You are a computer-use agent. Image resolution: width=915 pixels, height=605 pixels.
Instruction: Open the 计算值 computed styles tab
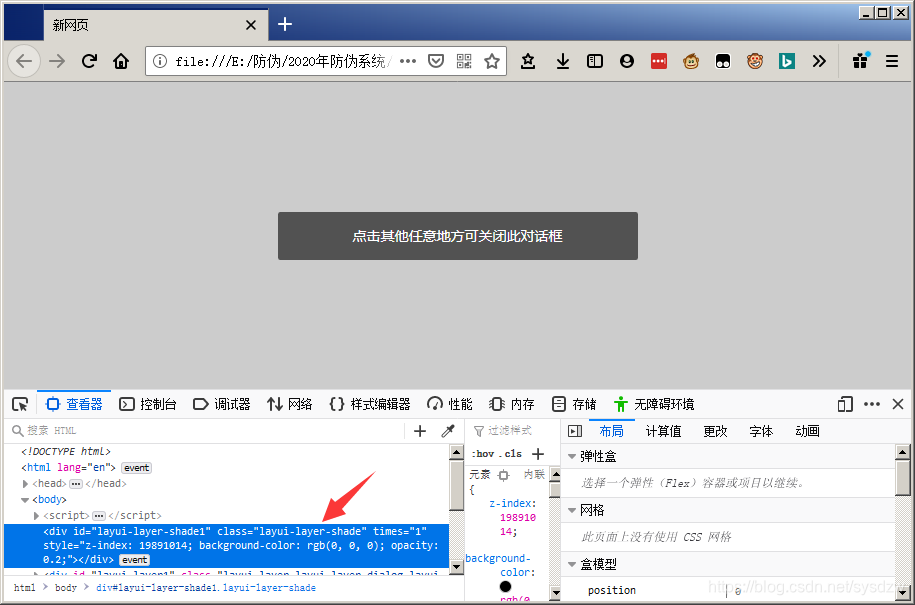[664, 430]
